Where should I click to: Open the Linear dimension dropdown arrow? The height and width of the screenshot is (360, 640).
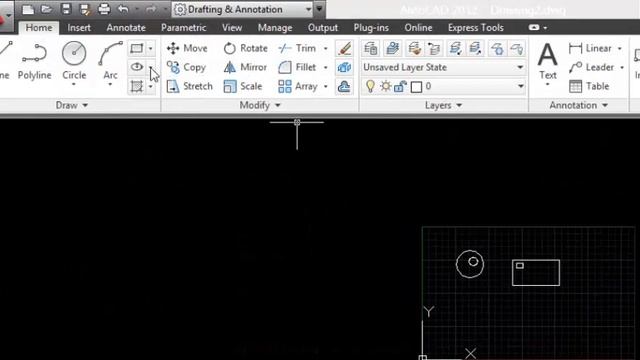620,49
